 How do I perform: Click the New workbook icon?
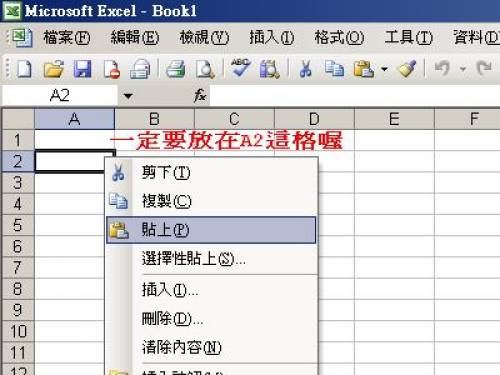(24, 69)
